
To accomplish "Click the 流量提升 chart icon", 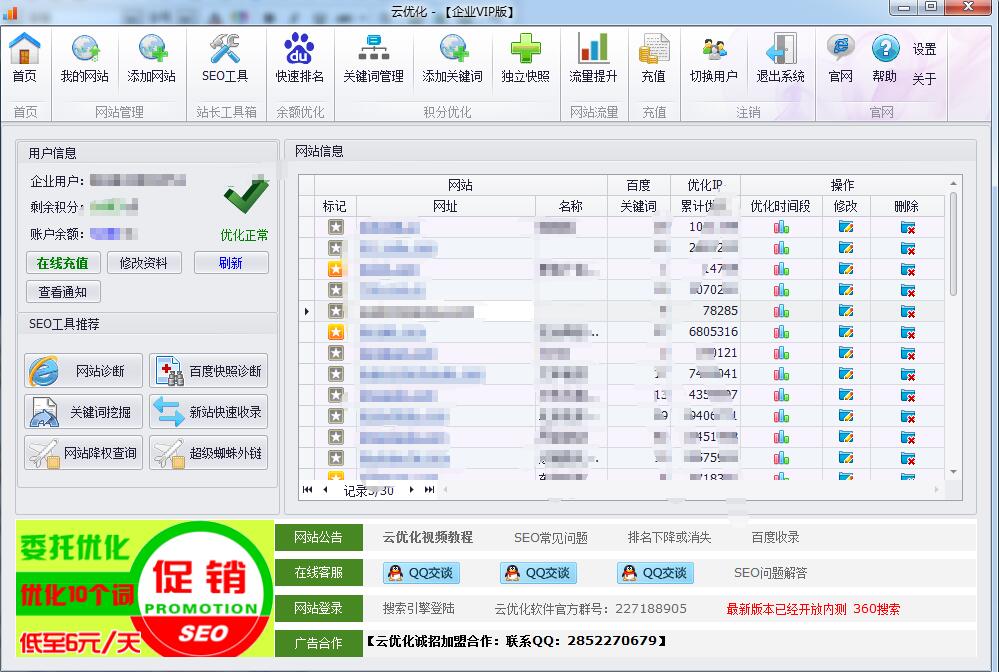I will pyautogui.click(x=593, y=58).
